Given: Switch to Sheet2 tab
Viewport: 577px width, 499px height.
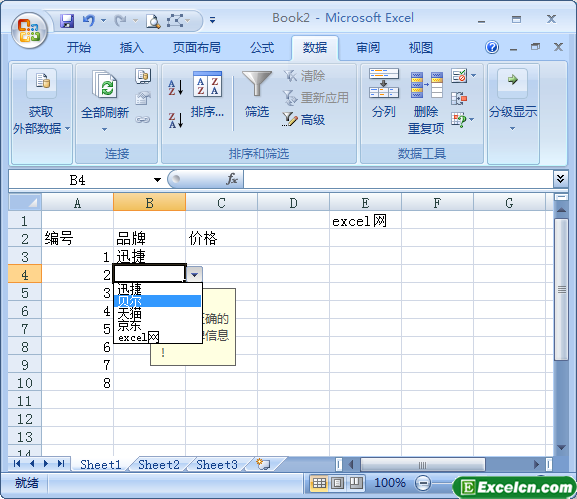Looking at the screenshot, I should (159, 464).
